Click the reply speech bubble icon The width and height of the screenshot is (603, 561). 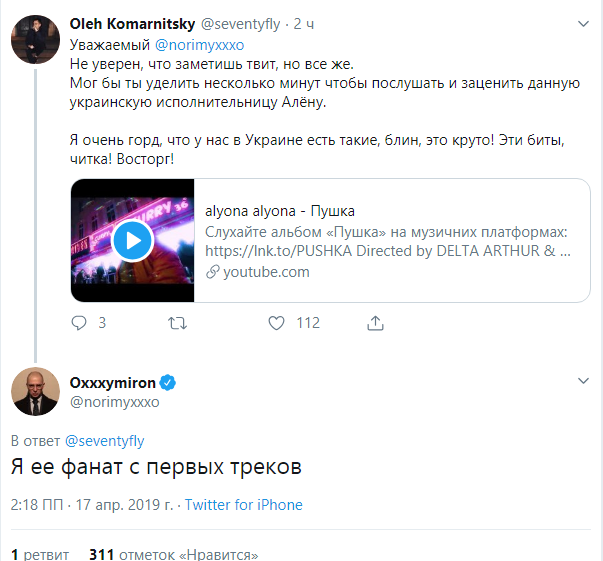coord(81,323)
